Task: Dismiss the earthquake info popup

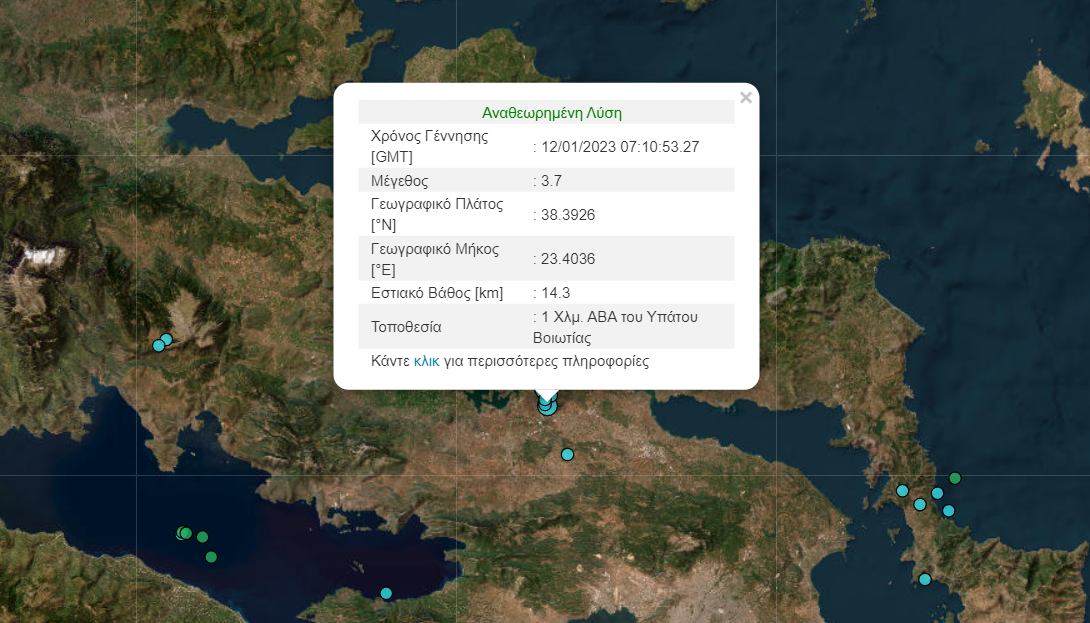Action: point(745,97)
